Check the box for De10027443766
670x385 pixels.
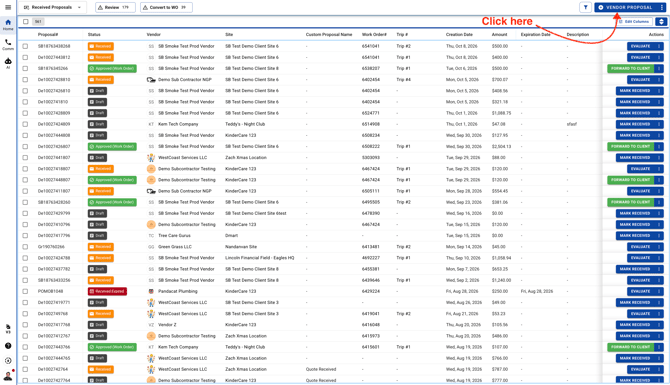click(25, 347)
